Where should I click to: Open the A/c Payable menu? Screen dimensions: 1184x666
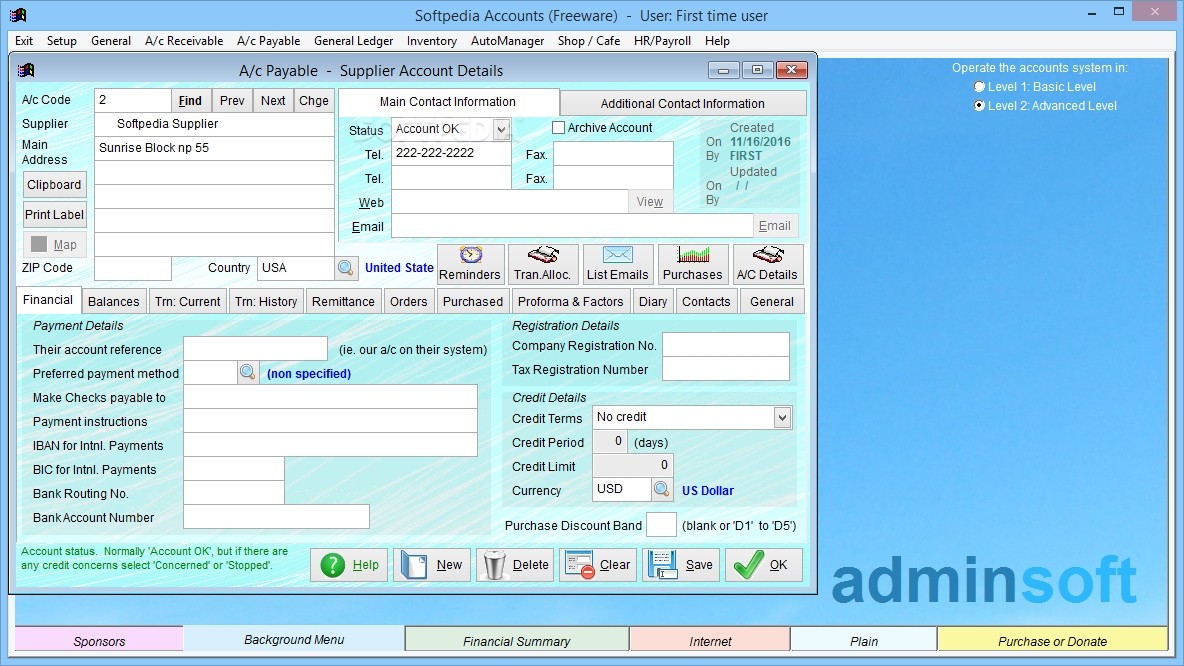[x=268, y=41]
